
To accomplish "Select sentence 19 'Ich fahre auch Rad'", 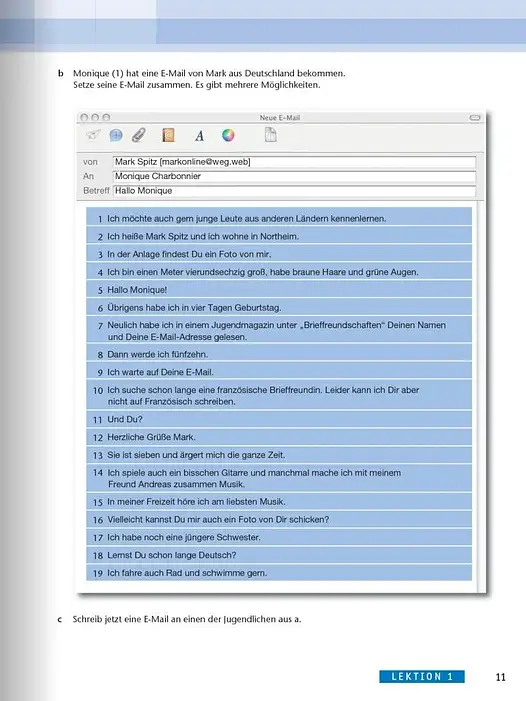I will point(279,573).
